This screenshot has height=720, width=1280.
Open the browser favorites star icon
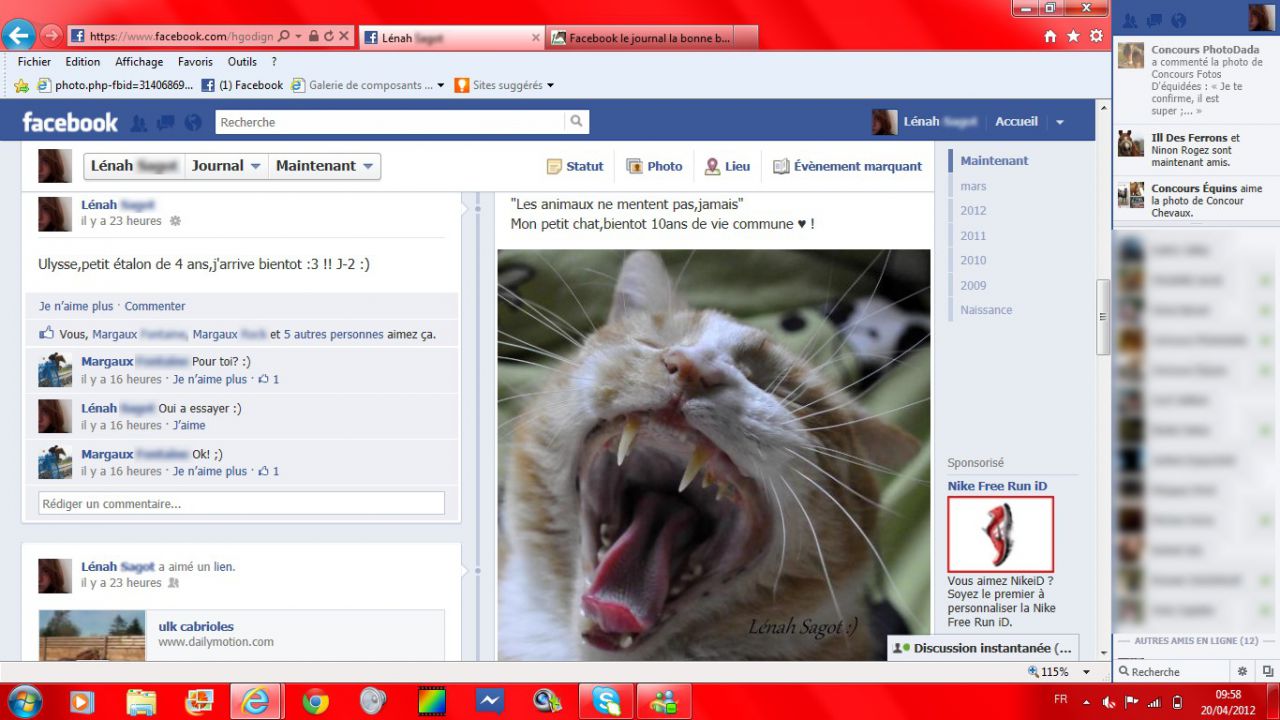tap(1073, 36)
